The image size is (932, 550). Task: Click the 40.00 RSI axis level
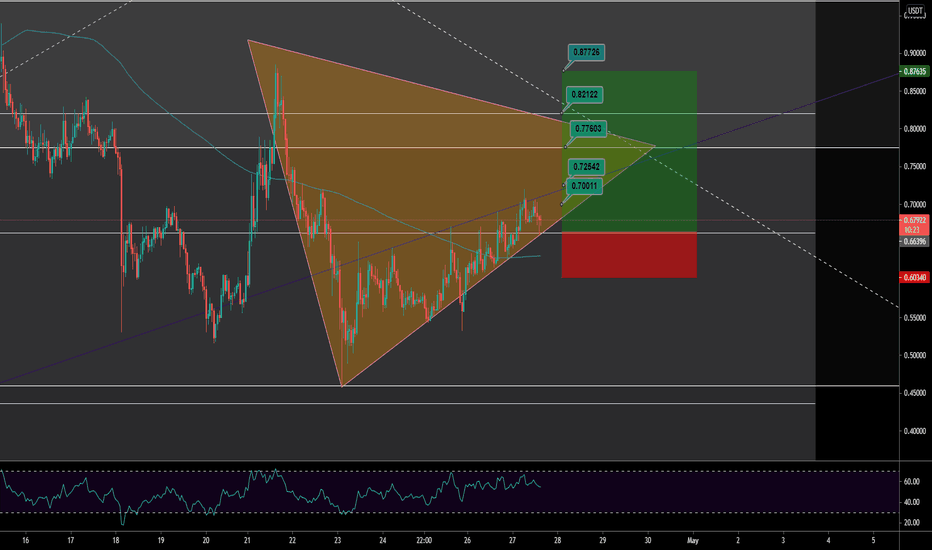(x=912, y=502)
